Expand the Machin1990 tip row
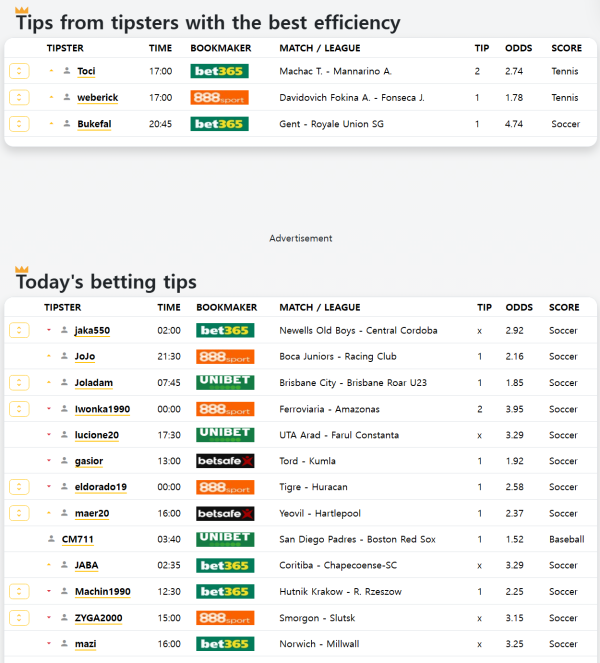600x663 pixels. click(x=19, y=592)
